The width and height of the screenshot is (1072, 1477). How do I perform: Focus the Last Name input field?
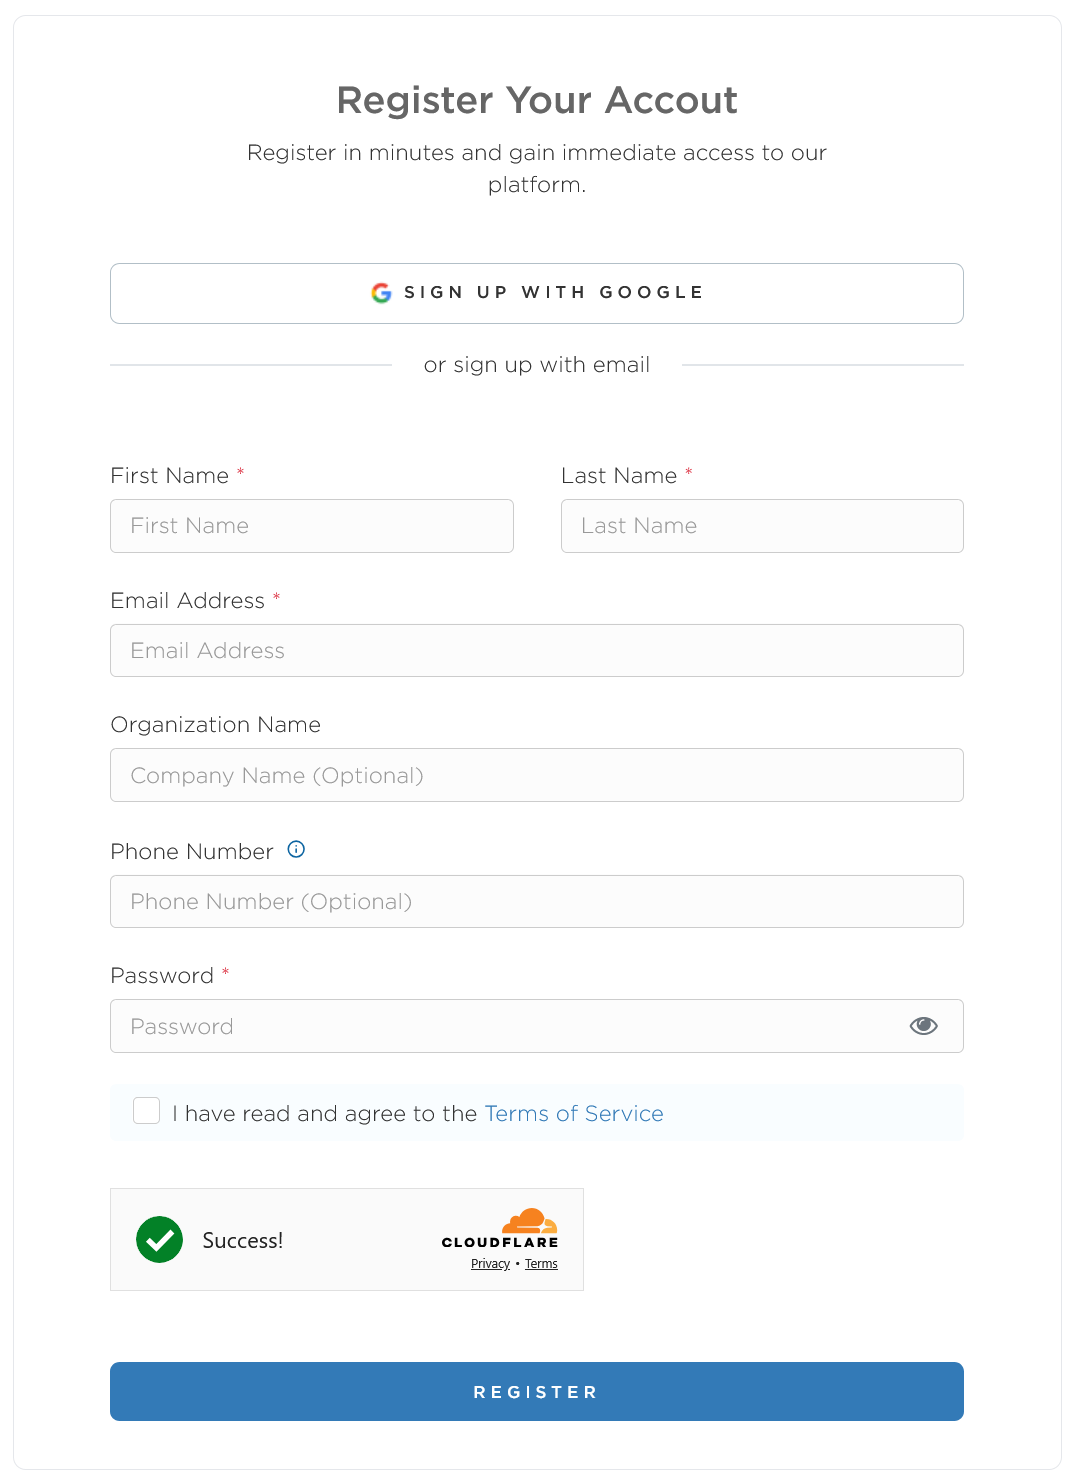[762, 526]
